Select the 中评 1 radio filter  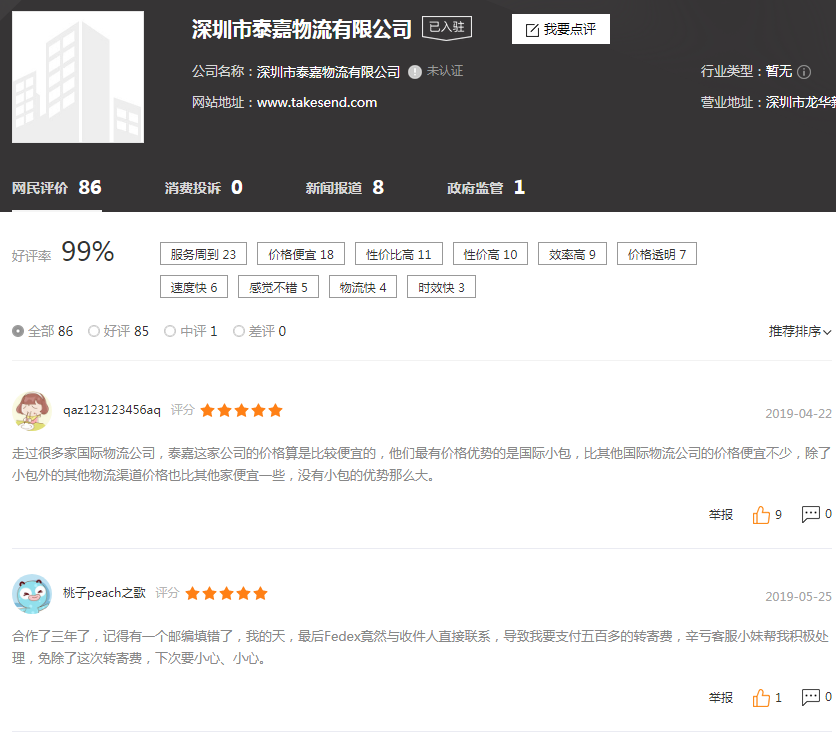point(170,331)
